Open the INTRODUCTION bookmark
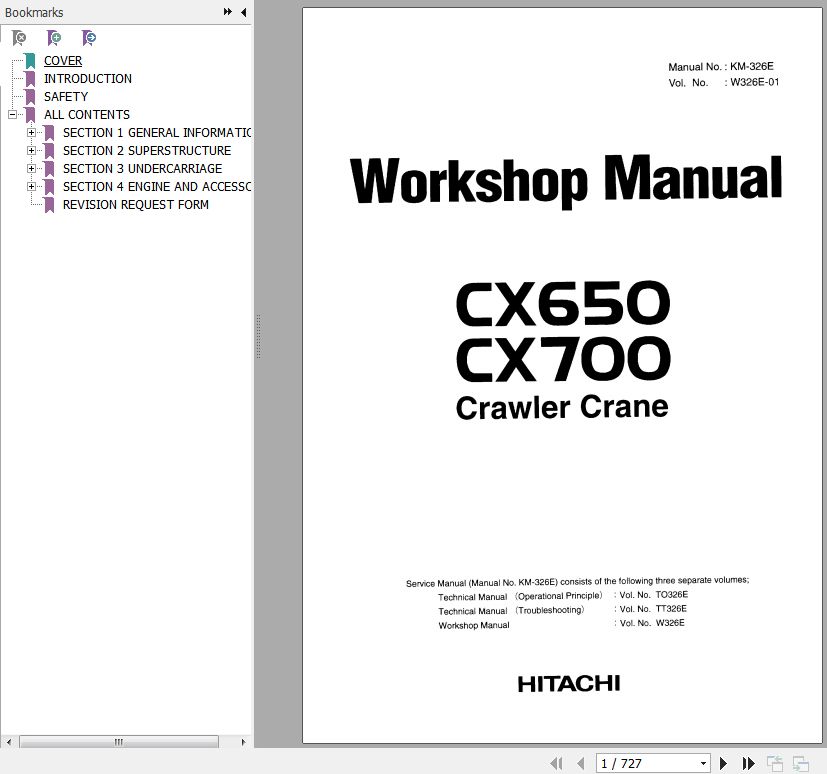Viewport: 827px width, 774px height. point(88,79)
